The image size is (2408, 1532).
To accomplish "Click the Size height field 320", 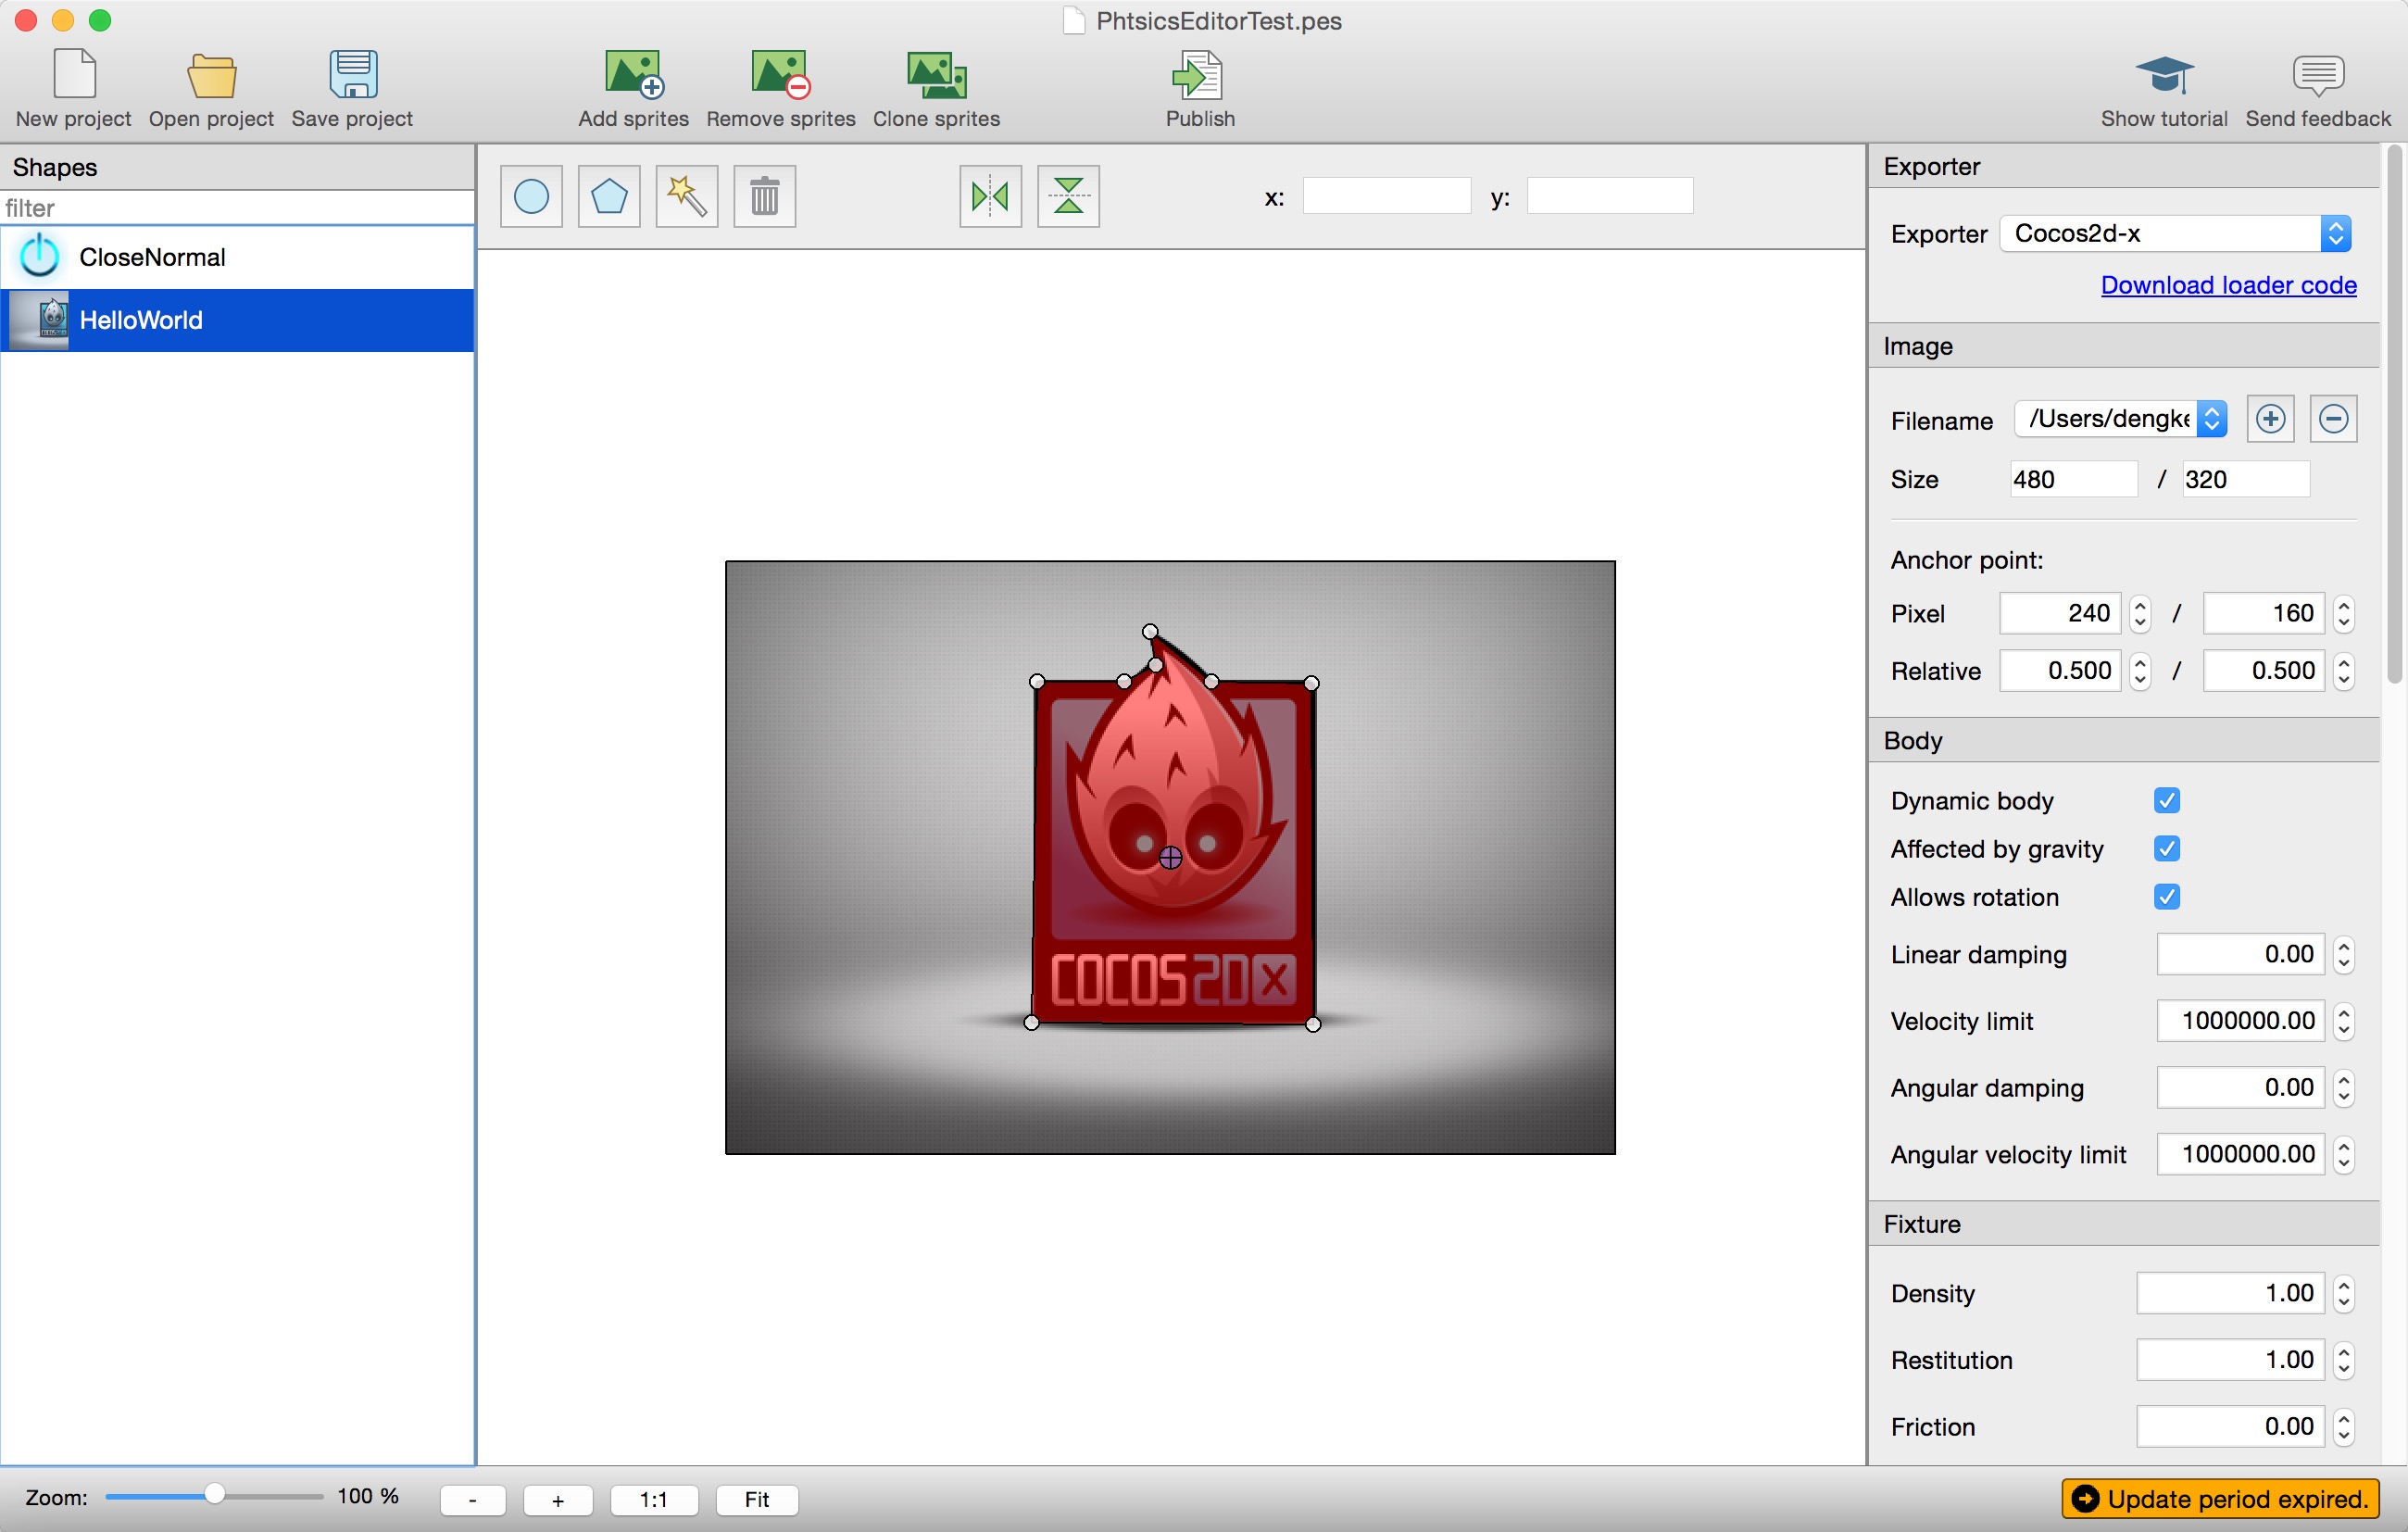I will [2244, 480].
